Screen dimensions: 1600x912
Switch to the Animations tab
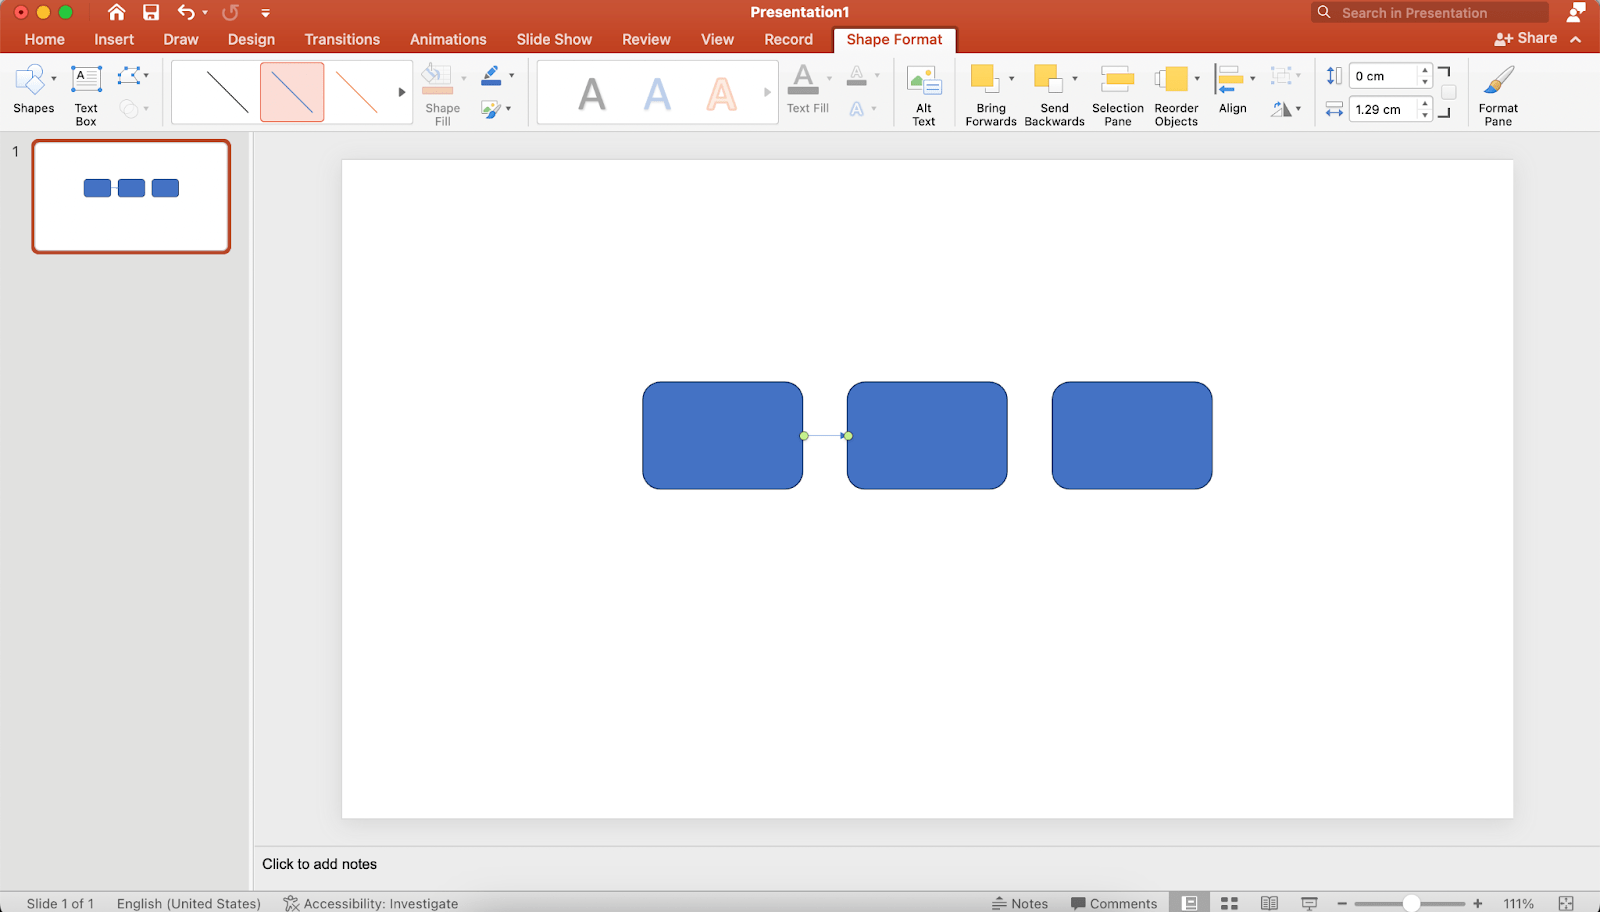(447, 39)
